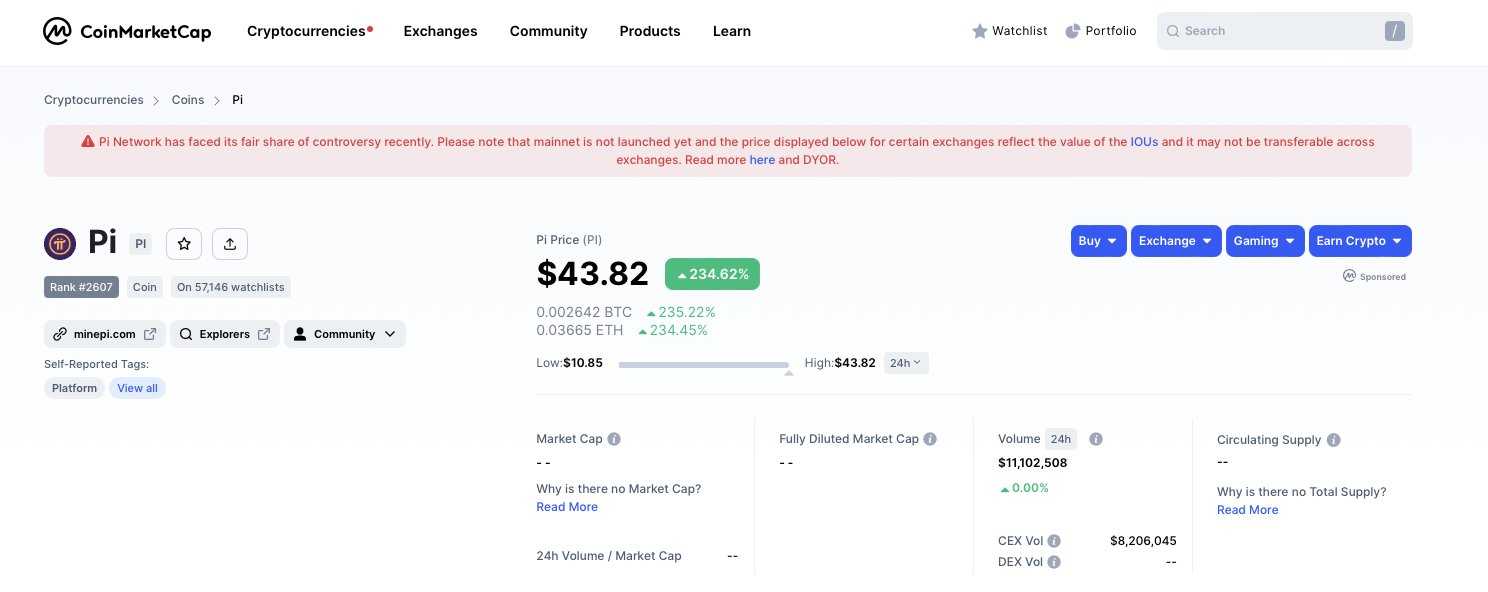Viewport: 1488px width, 592px height.
Task: Open the minepi.com website link
Action: 105,334
